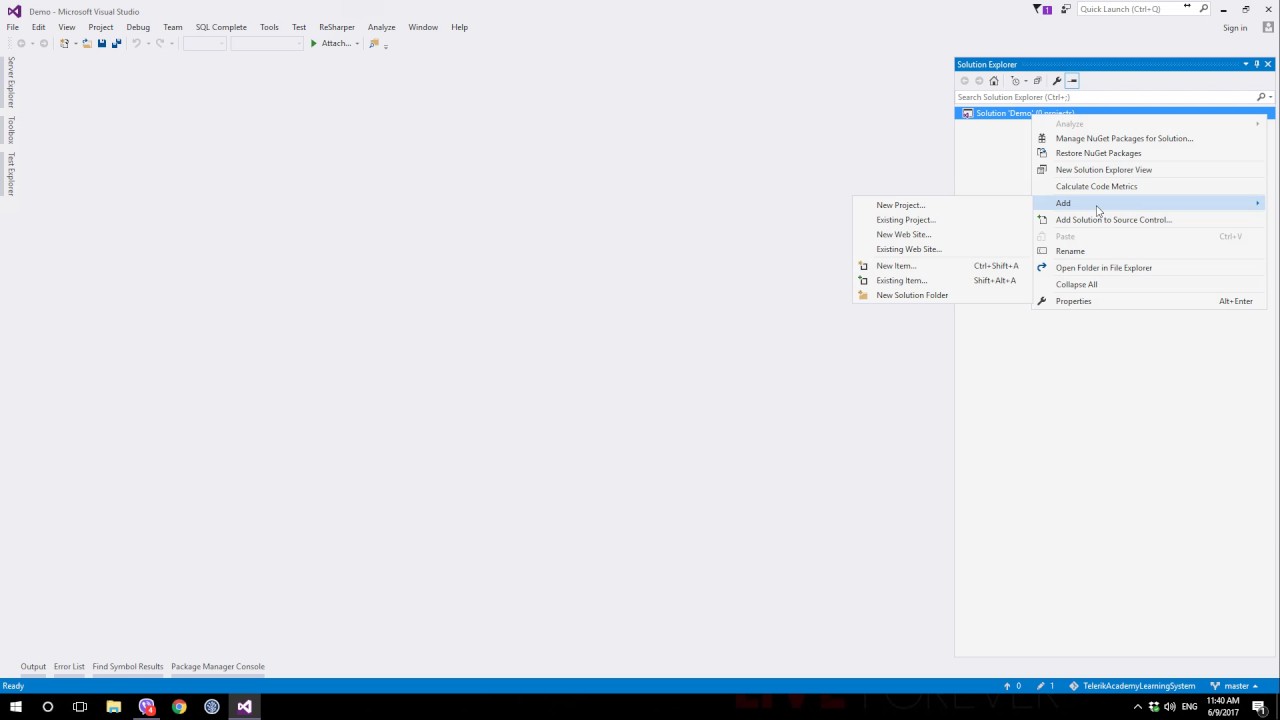Click the Cortana search circle on taskbar
The width and height of the screenshot is (1280, 720).
coord(47,707)
